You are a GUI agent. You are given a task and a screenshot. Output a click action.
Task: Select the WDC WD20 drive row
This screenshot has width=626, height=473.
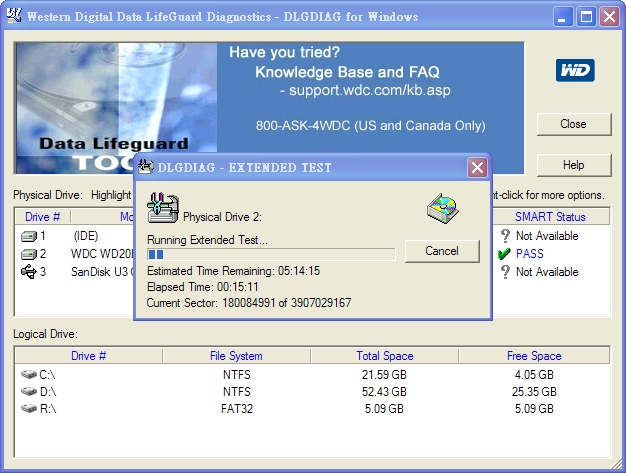point(102,254)
